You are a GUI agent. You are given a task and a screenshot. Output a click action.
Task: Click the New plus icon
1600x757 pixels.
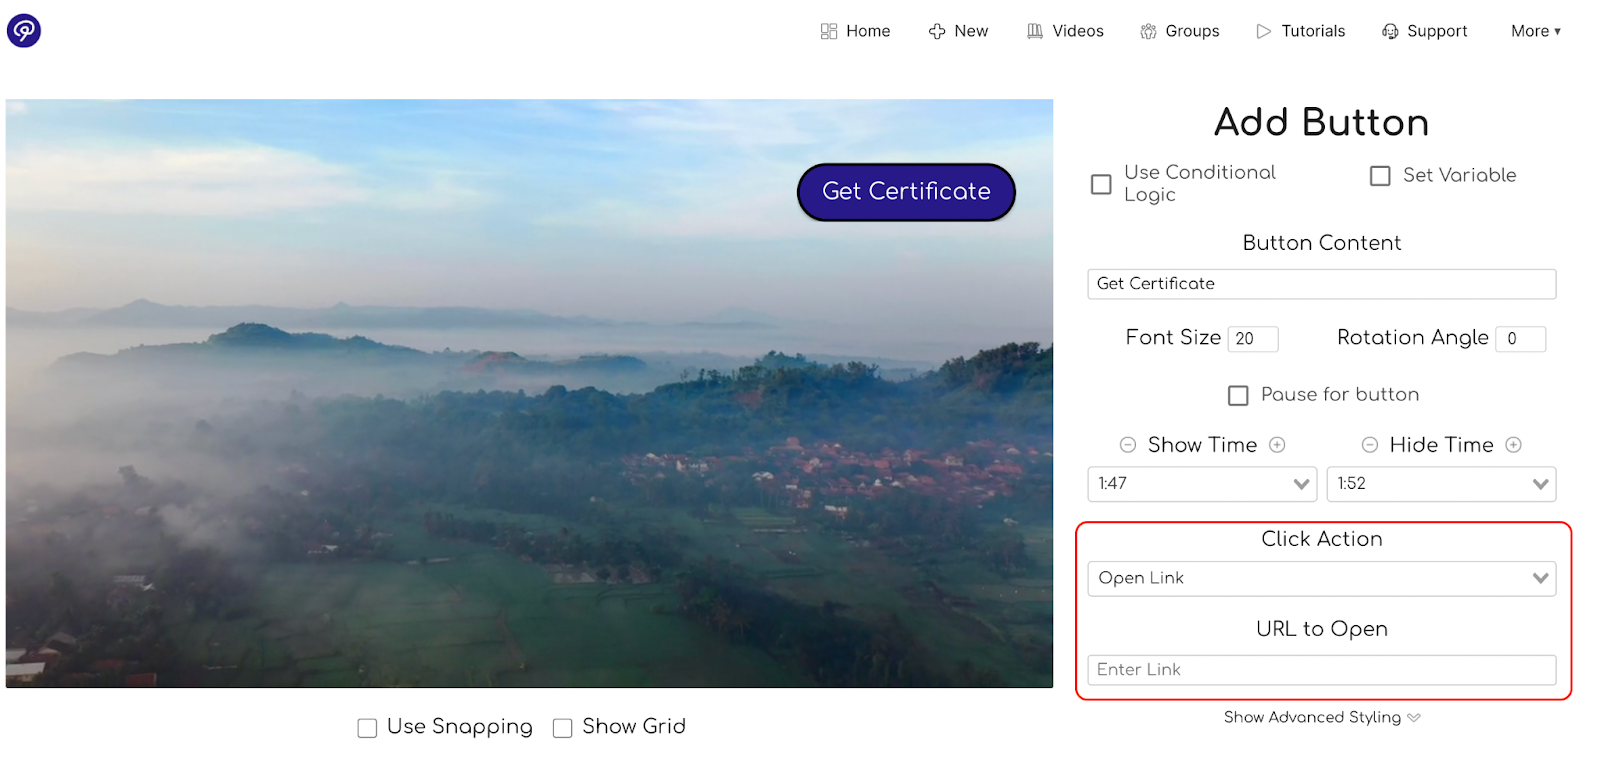click(937, 31)
